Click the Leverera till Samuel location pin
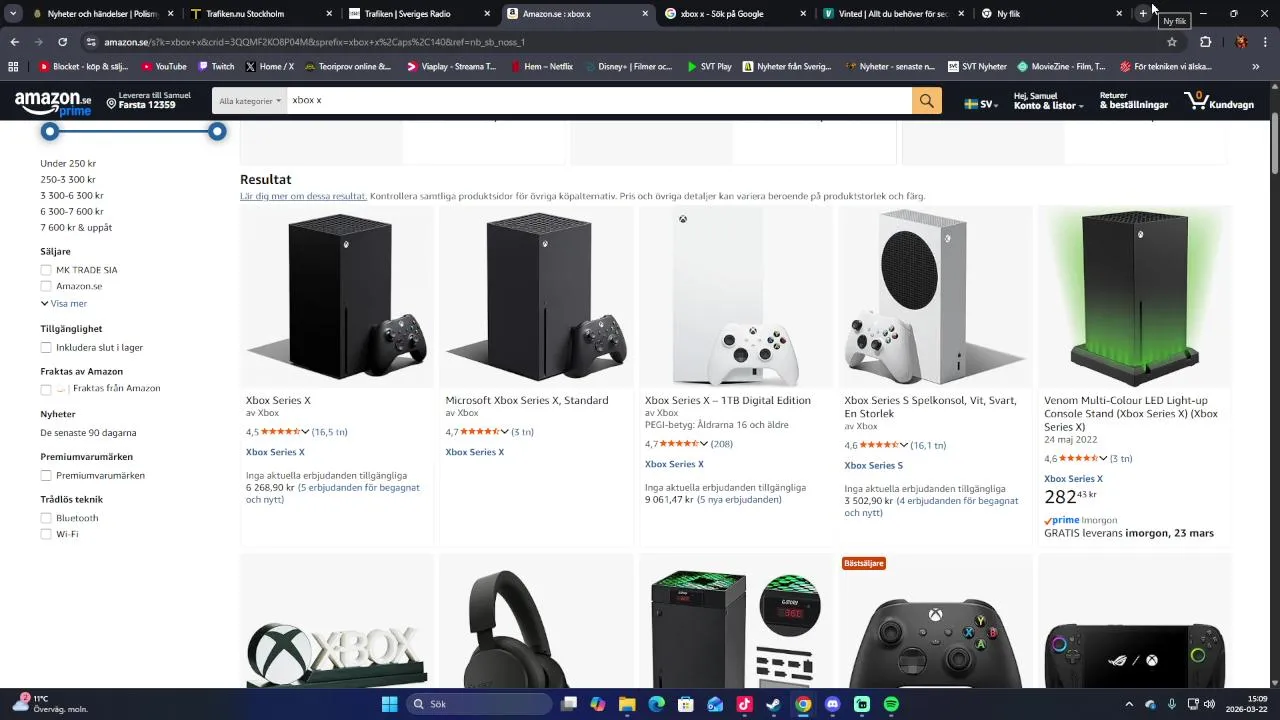1280x720 pixels. pos(112,104)
